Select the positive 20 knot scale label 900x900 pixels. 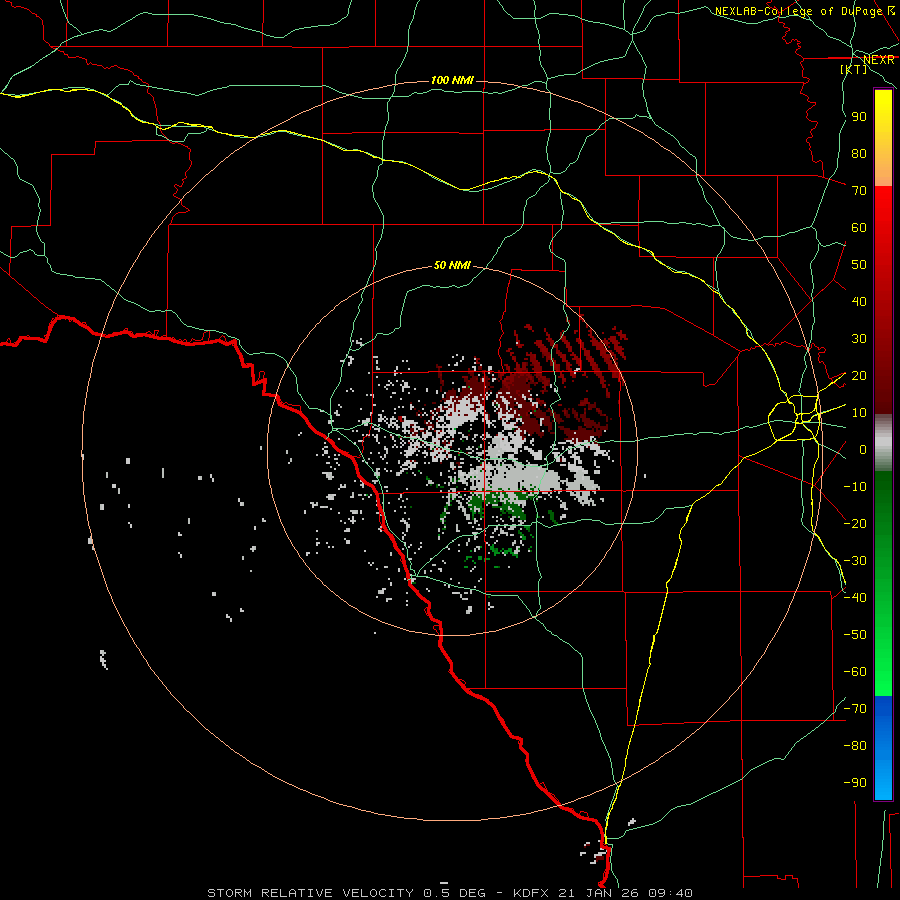859,376
